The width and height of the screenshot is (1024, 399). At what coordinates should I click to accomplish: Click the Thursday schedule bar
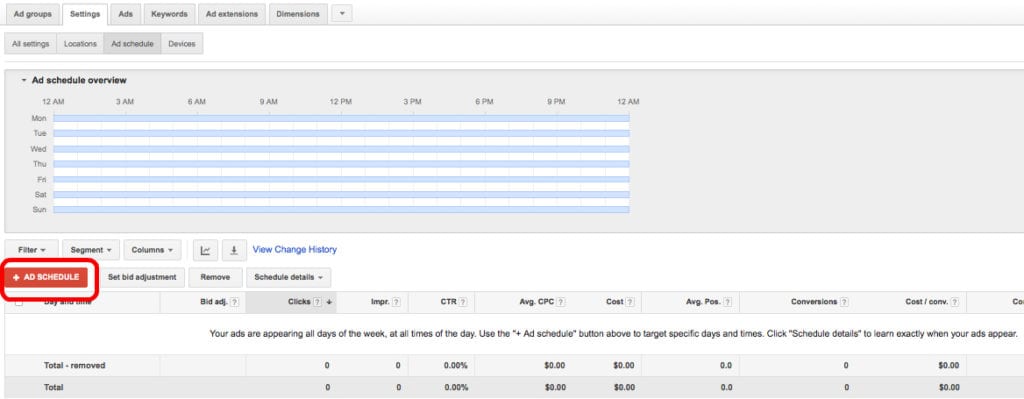click(342, 164)
